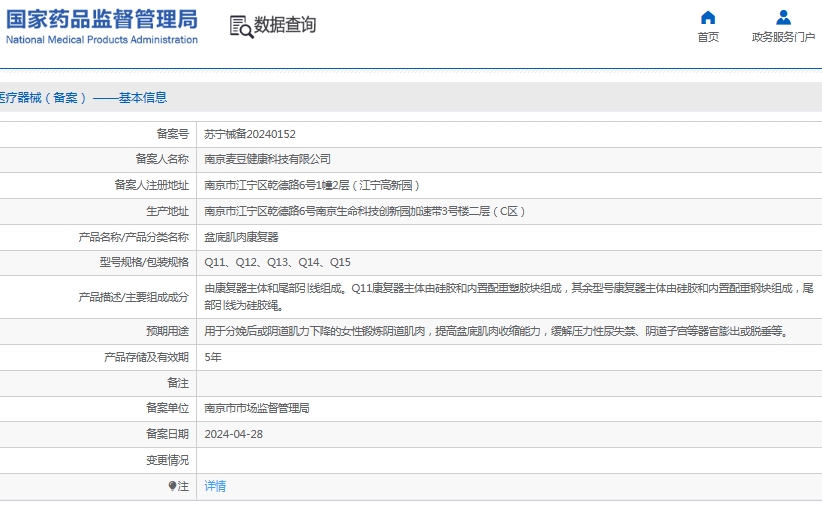Click the 备注 row label

[x=178, y=383]
